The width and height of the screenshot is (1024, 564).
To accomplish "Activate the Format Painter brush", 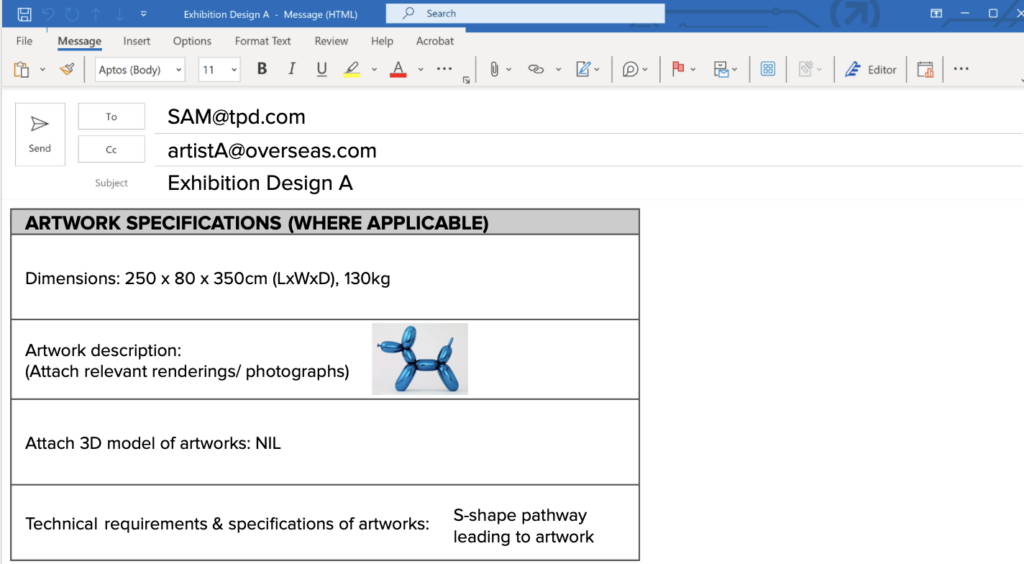I will click(x=67, y=69).
